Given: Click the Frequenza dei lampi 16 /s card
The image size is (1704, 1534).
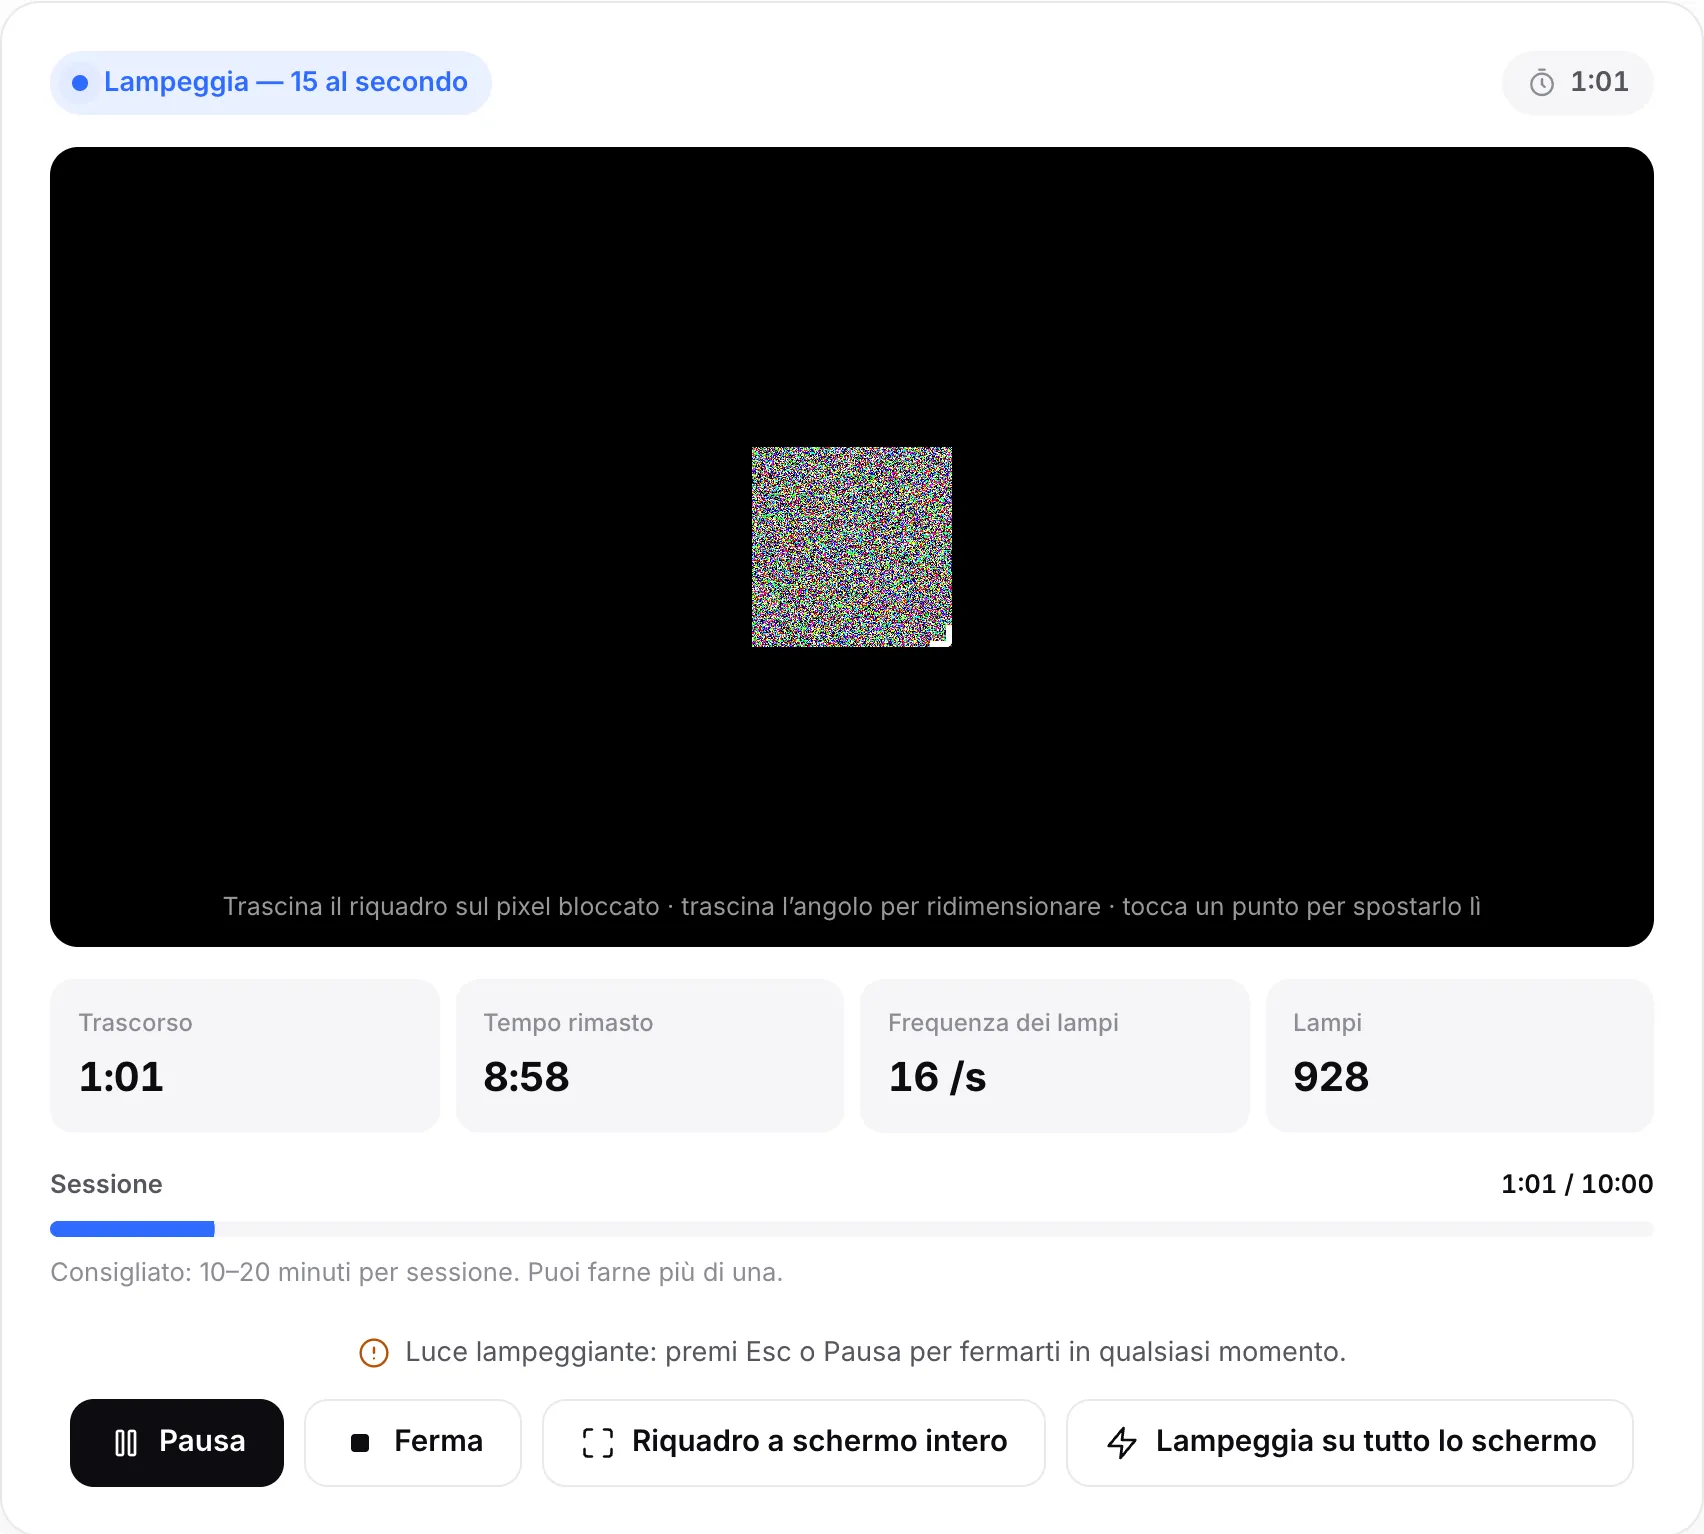Looking at the screenshot, I should pyautogui.click(x=1055, y=1056).
